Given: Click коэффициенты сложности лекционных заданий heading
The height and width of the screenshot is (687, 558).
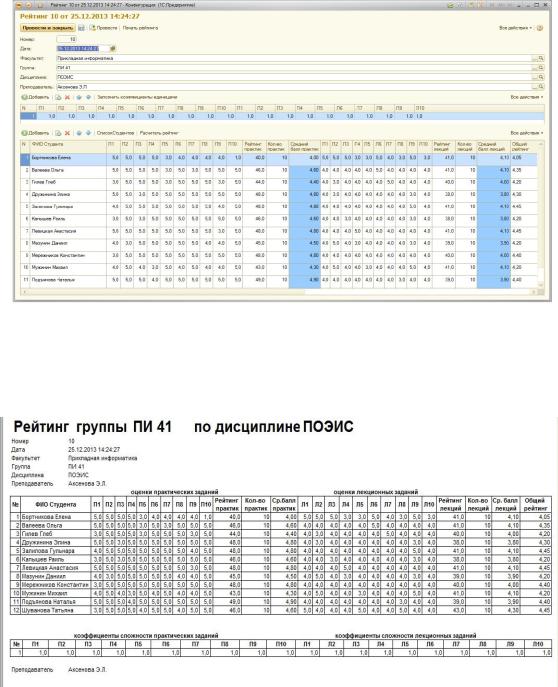Looking at the screenshot, I should (405, 635).
